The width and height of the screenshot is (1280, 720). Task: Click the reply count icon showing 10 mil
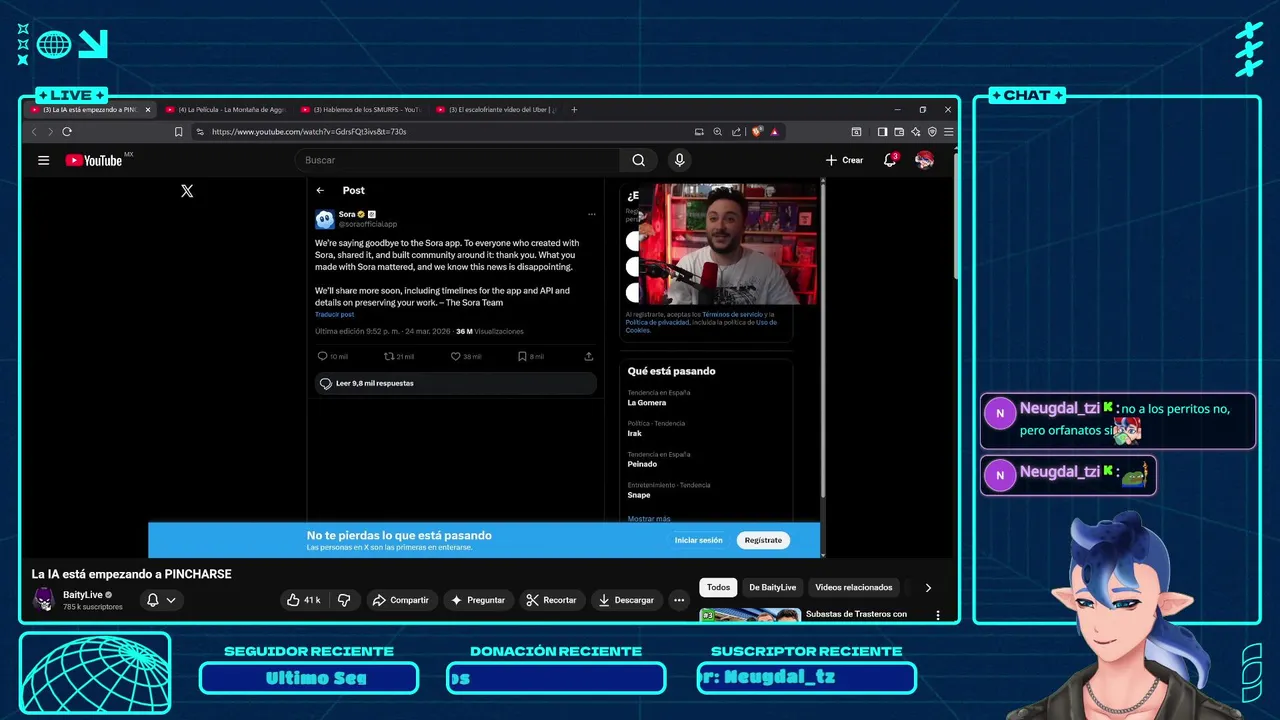tap(322, 356)
